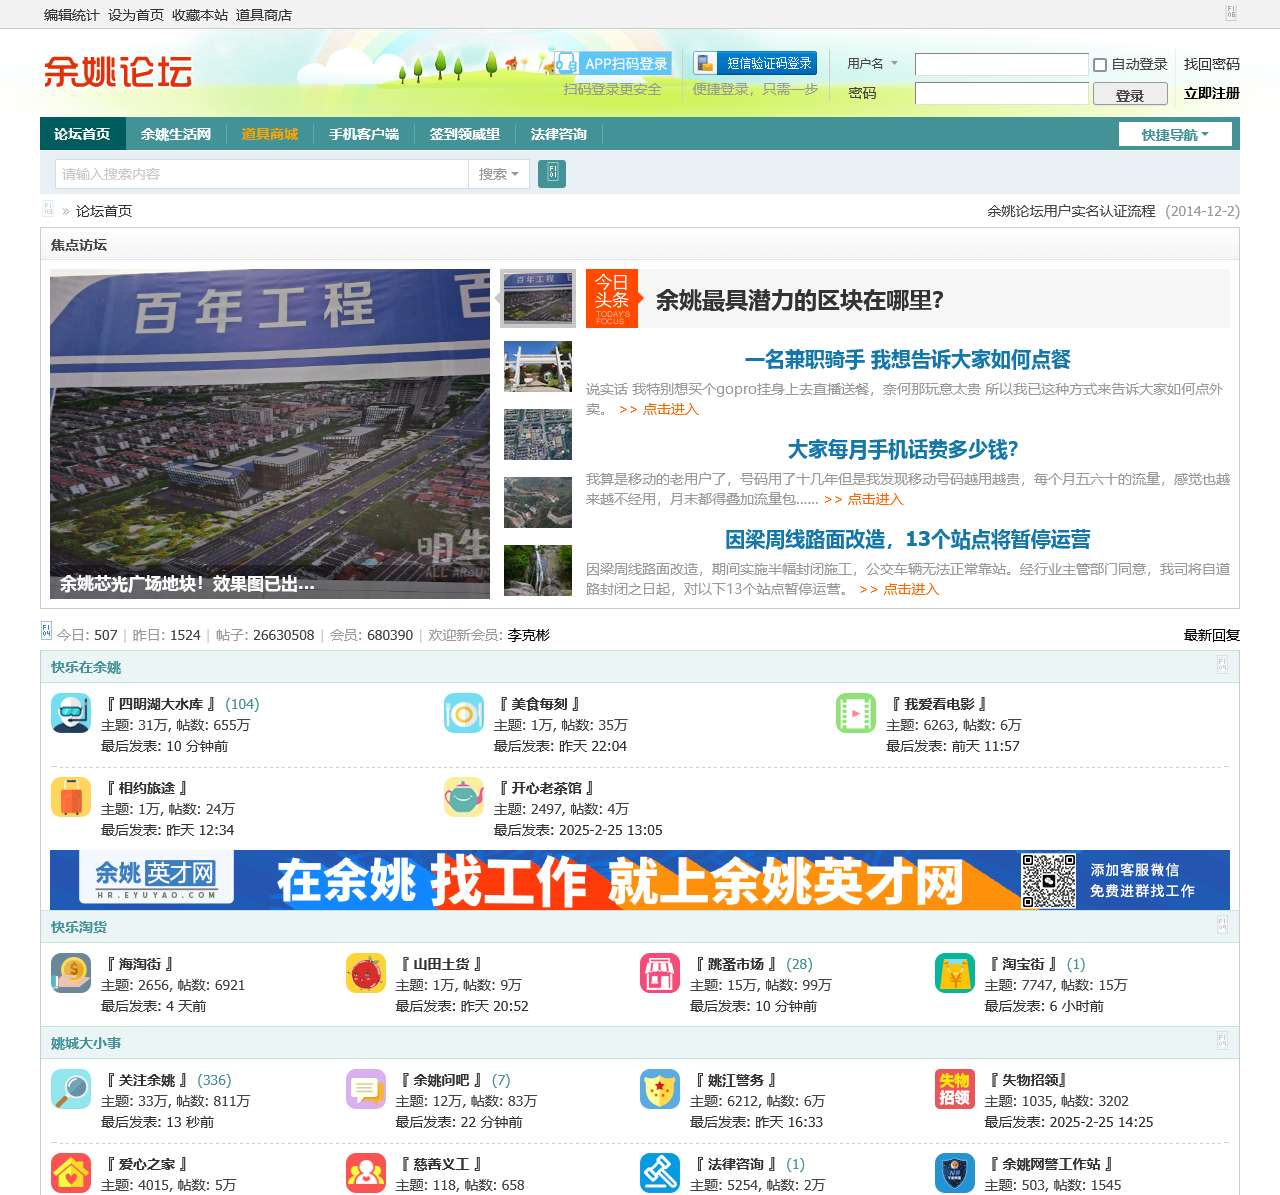The width and height of the screenshot is (1280, 1195).
Task: Open the 法律咨询 nav menu item
Action: (559, 134)
